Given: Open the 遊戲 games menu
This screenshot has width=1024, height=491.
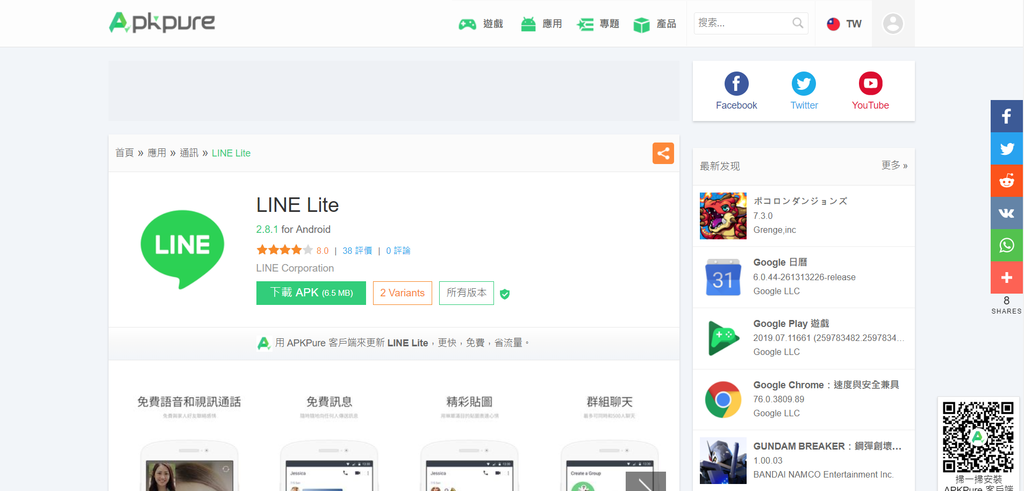Looking at the screenshot, I should (x=481, y=24).
